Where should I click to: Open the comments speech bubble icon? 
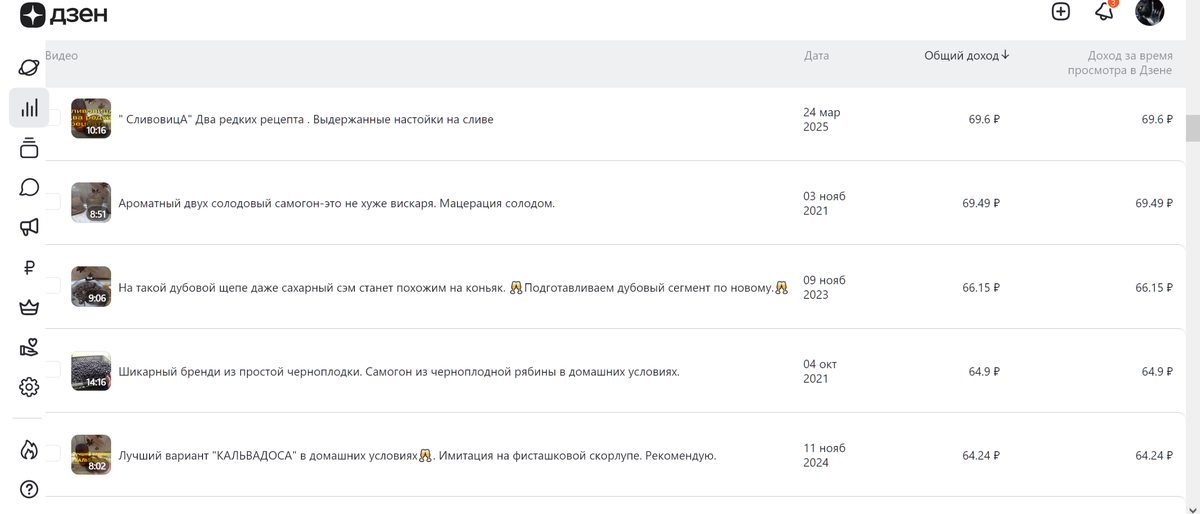pyautogui.click(x=29, y=188)
